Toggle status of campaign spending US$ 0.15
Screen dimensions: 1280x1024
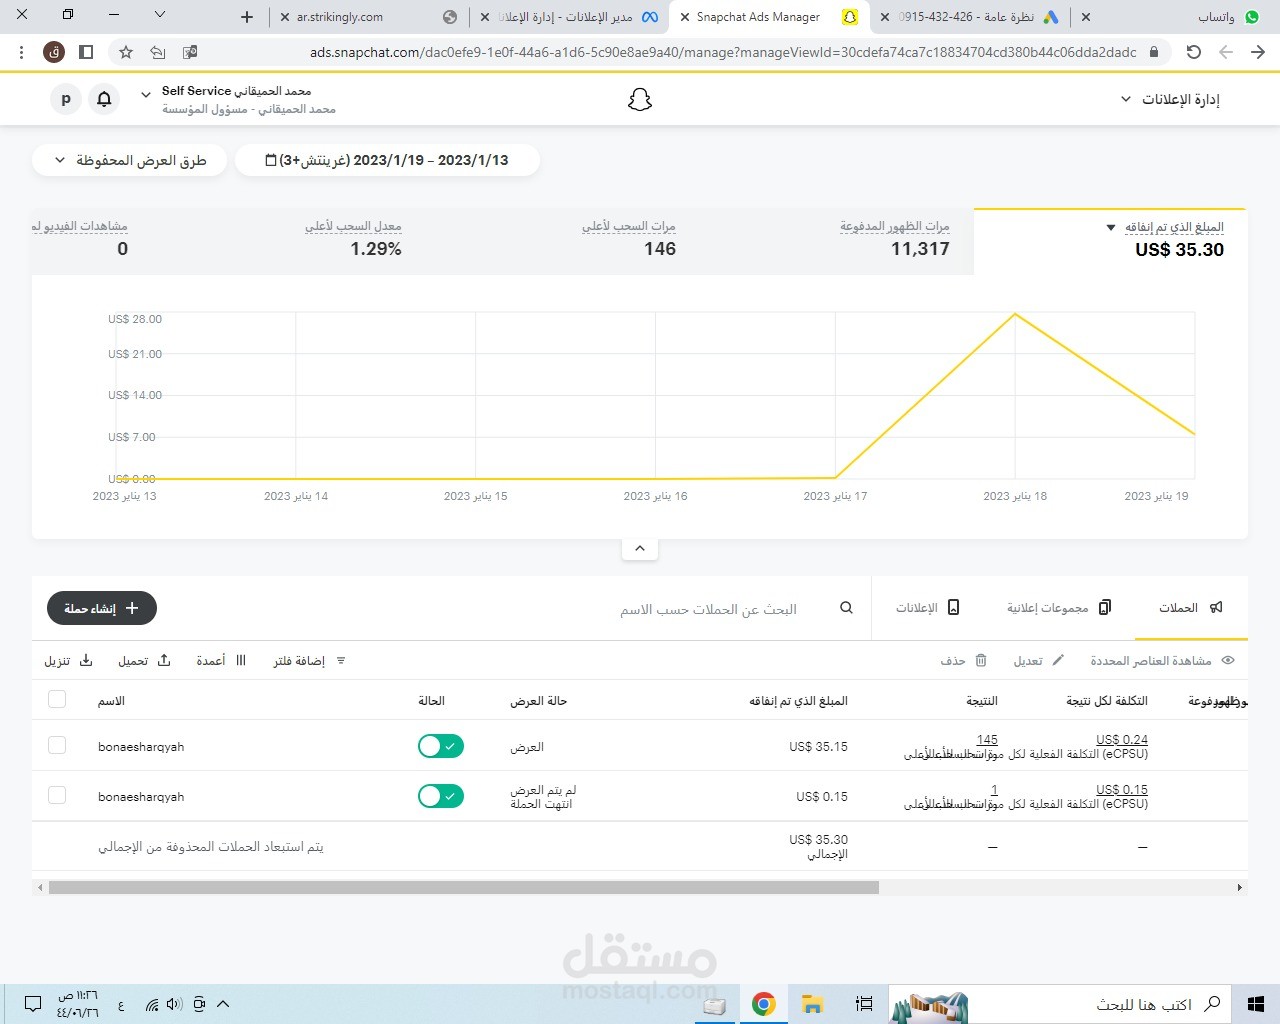[x=441, y=796]
